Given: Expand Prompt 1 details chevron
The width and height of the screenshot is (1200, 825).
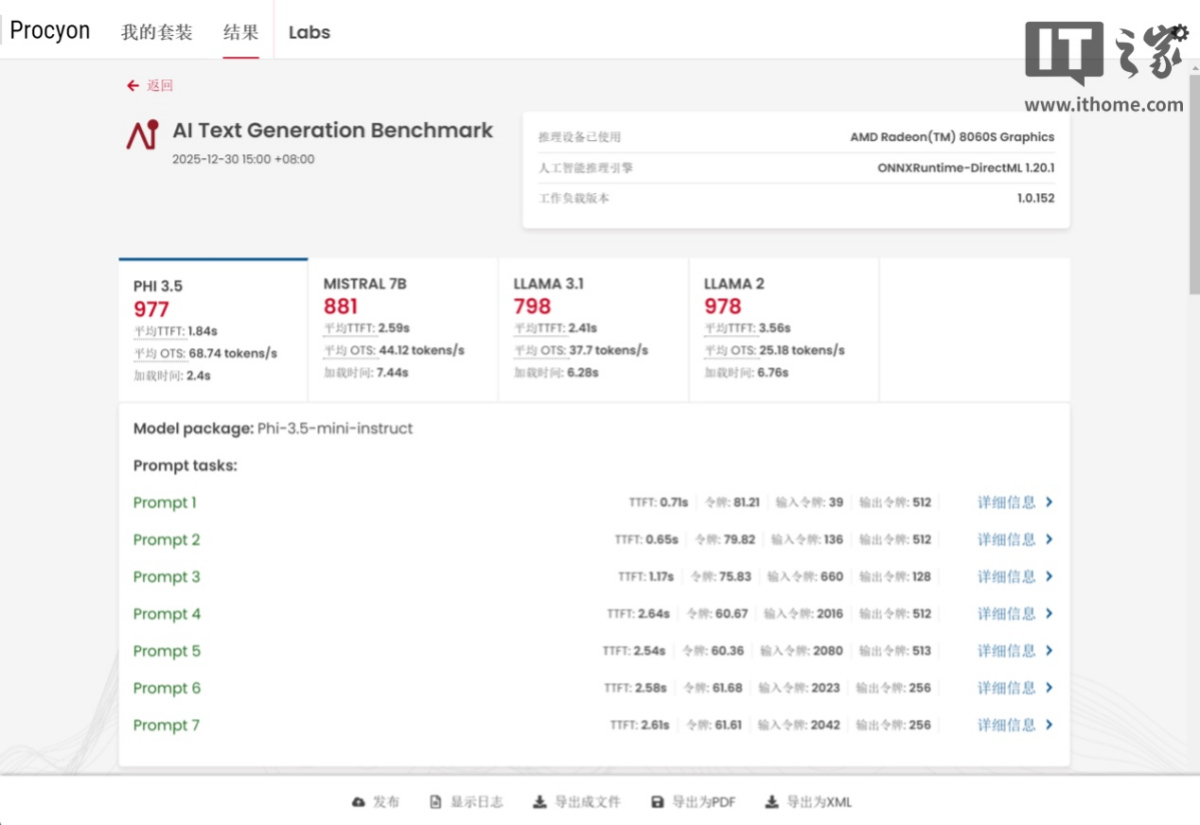Looking at the screenshot, I should tap(1049, 503).
